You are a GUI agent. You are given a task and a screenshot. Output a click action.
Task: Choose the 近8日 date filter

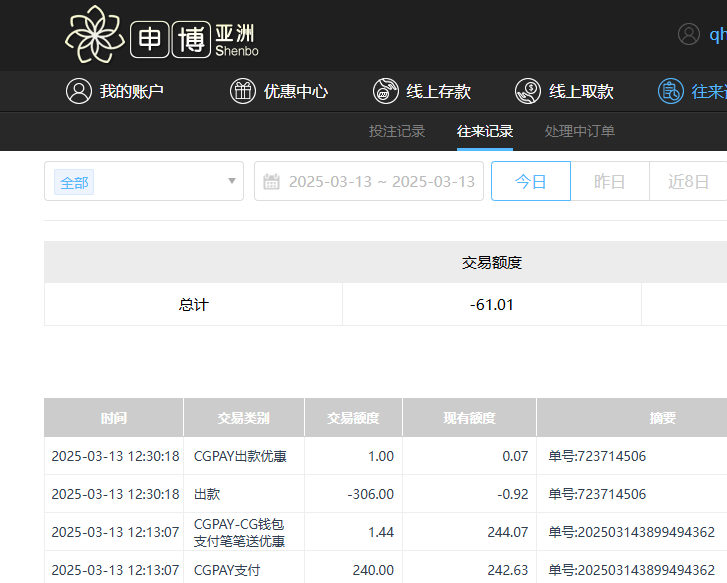coord(688,181)
